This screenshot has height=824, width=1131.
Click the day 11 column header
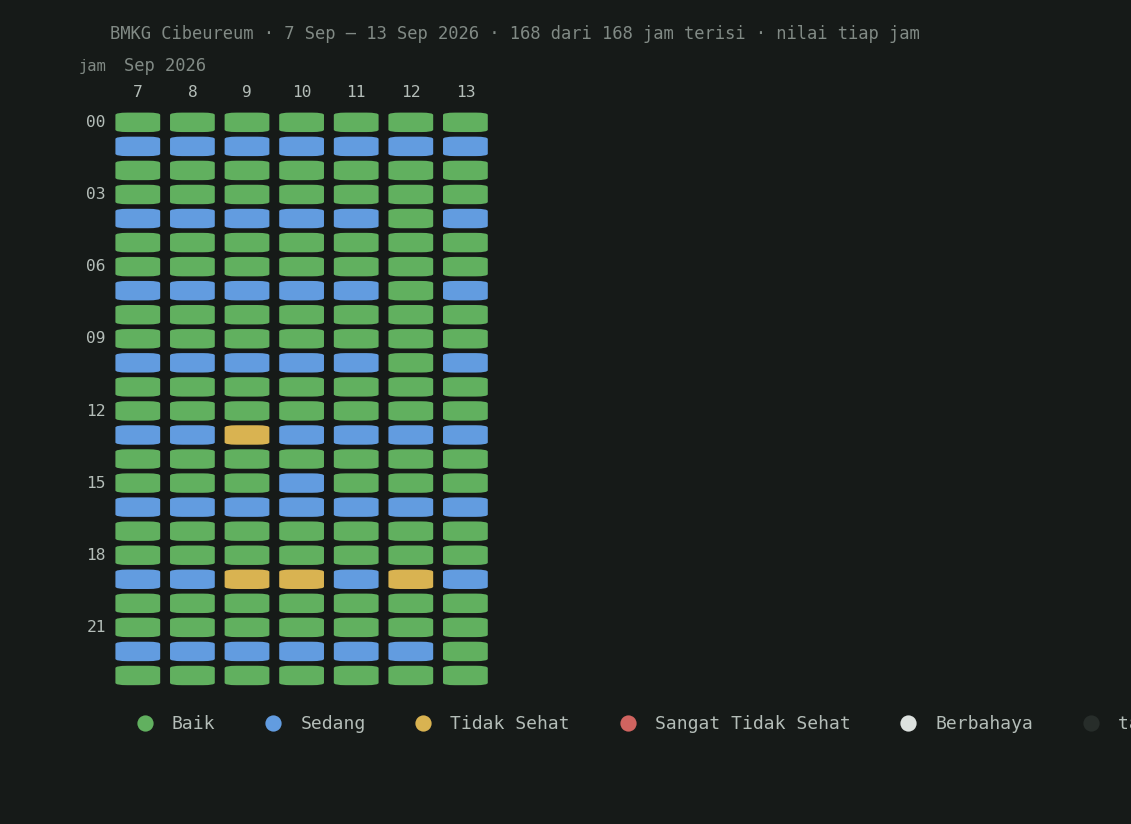tap(356, 92)
